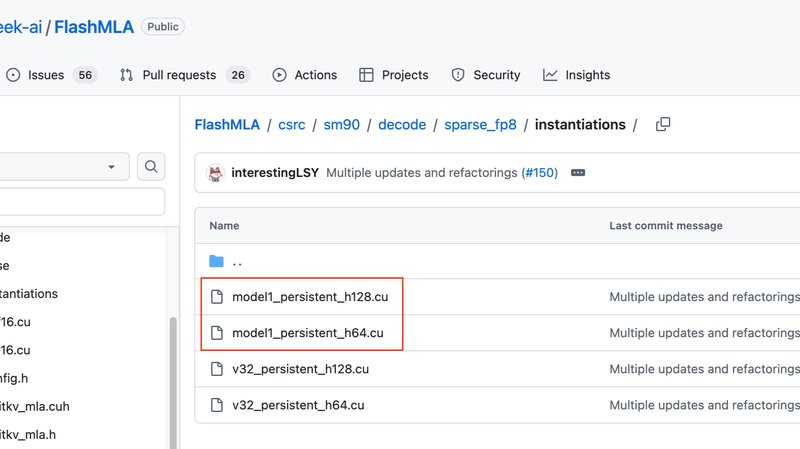
Task: Copy the path with the copy icon
Action: click(663, 124)
